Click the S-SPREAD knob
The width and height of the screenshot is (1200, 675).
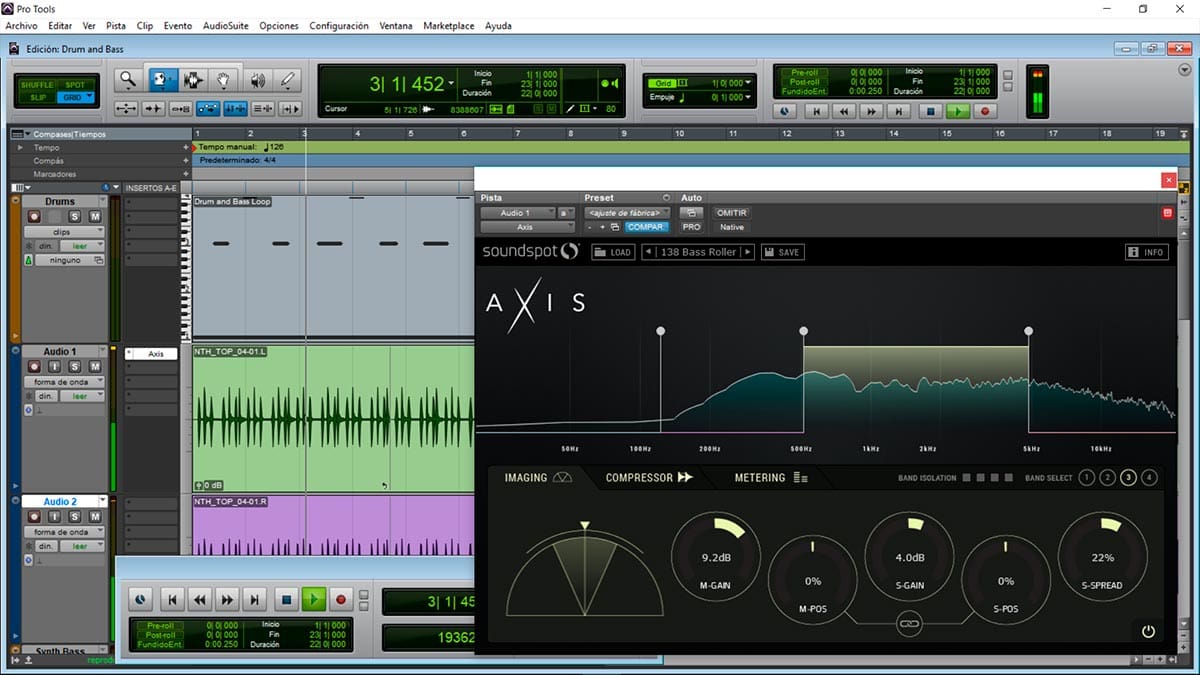pos(1103,558)
